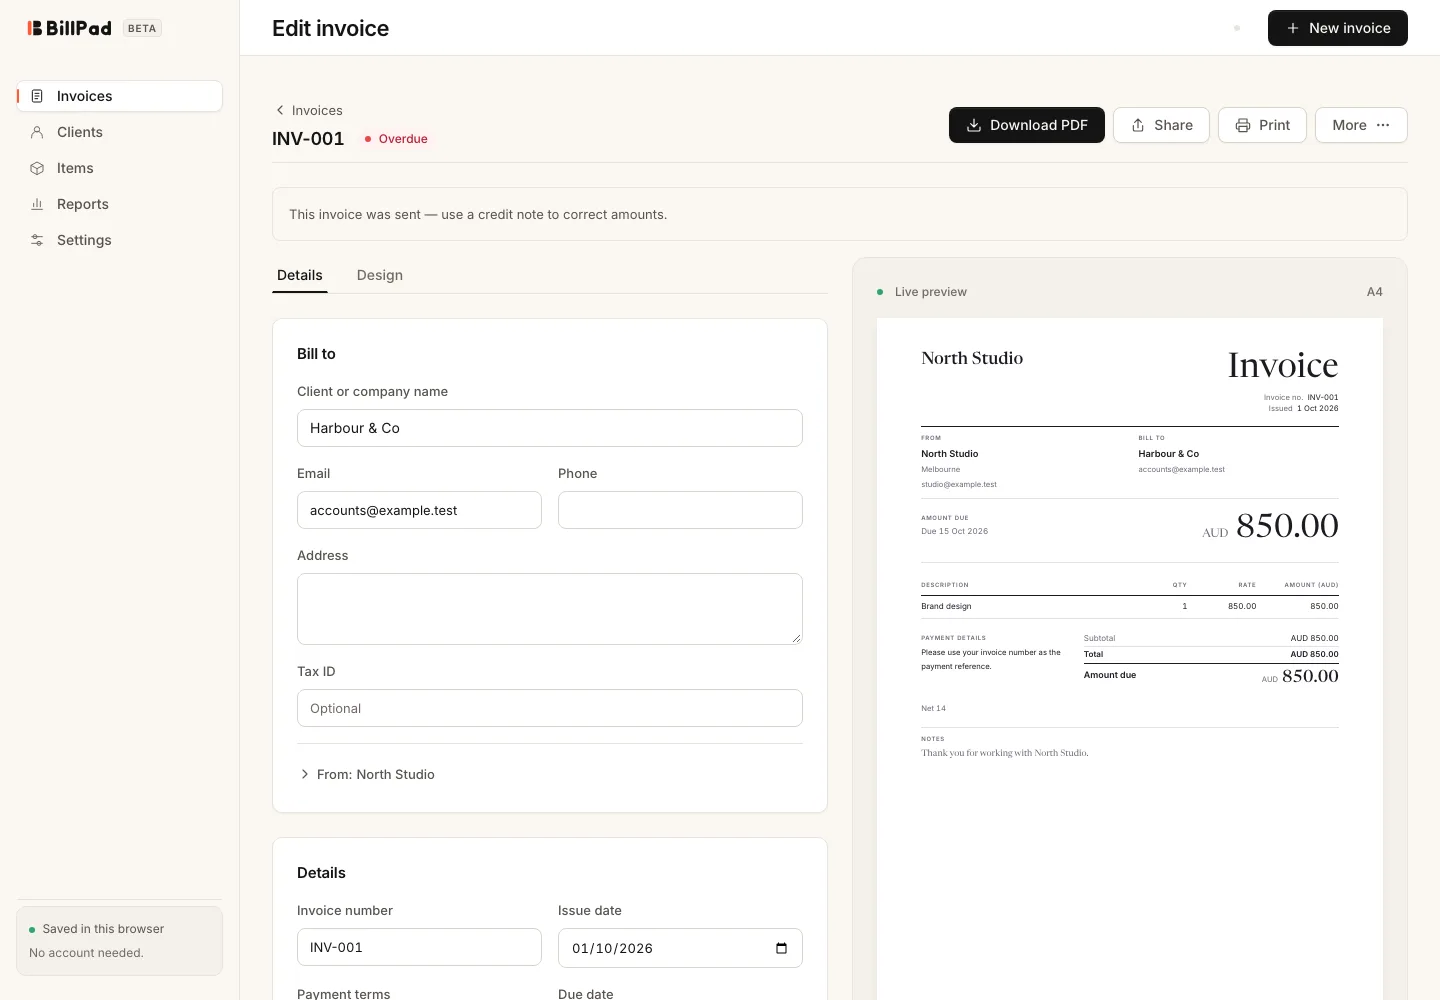Click the ellipsis icon on More button
The width and height of the screenshot is (1440, 1000).
click(1383, 125)
